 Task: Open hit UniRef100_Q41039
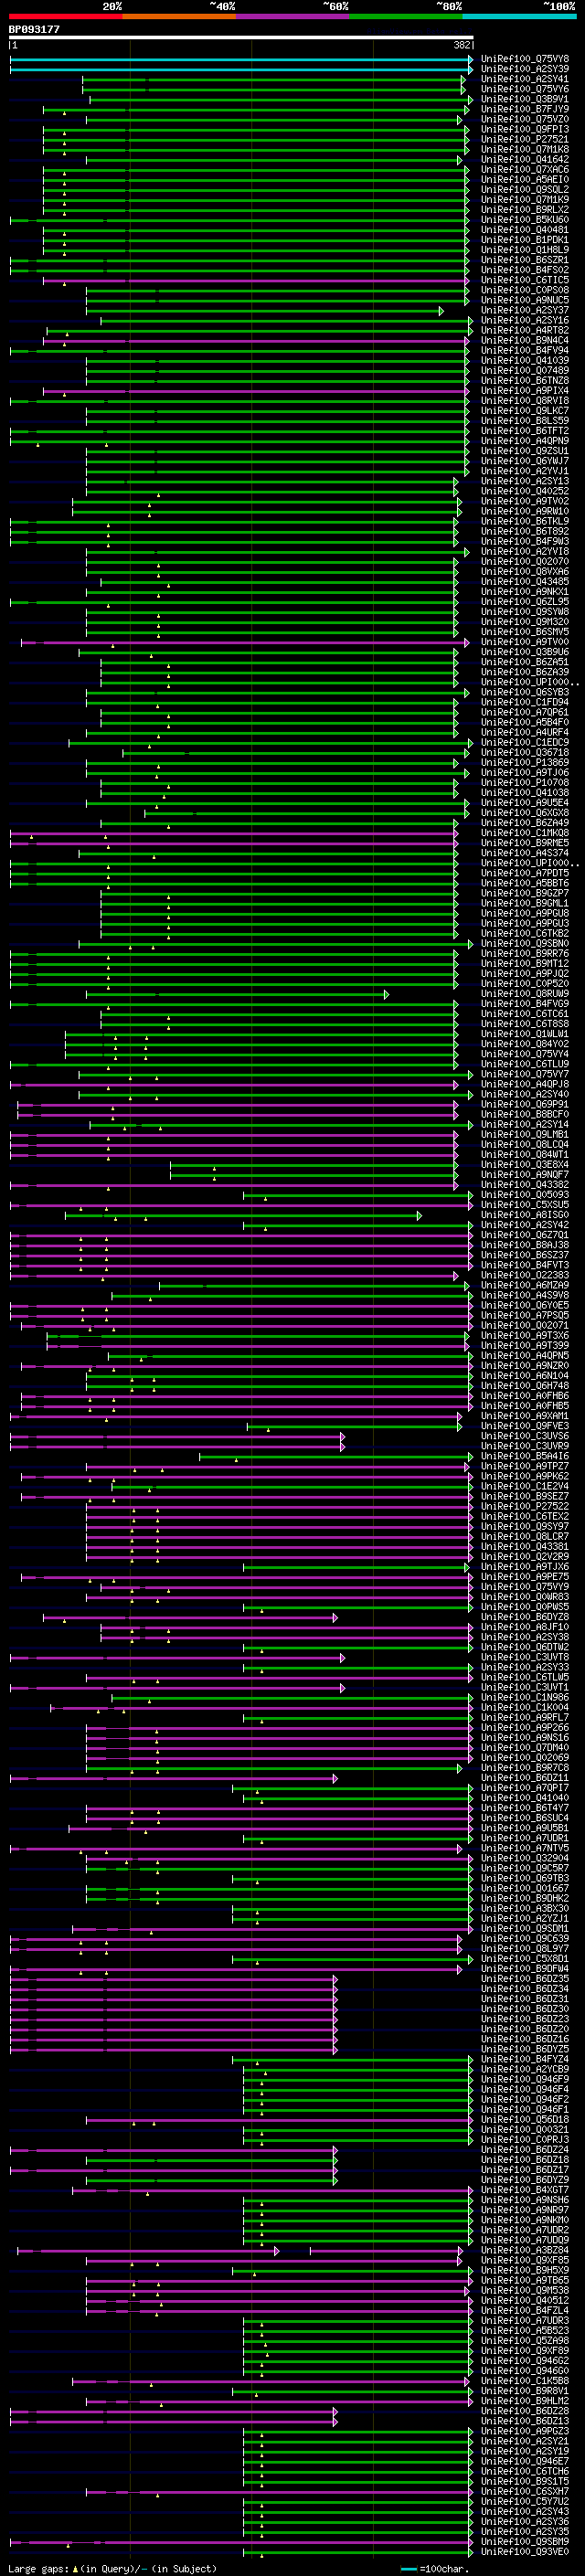coord(525,361)
